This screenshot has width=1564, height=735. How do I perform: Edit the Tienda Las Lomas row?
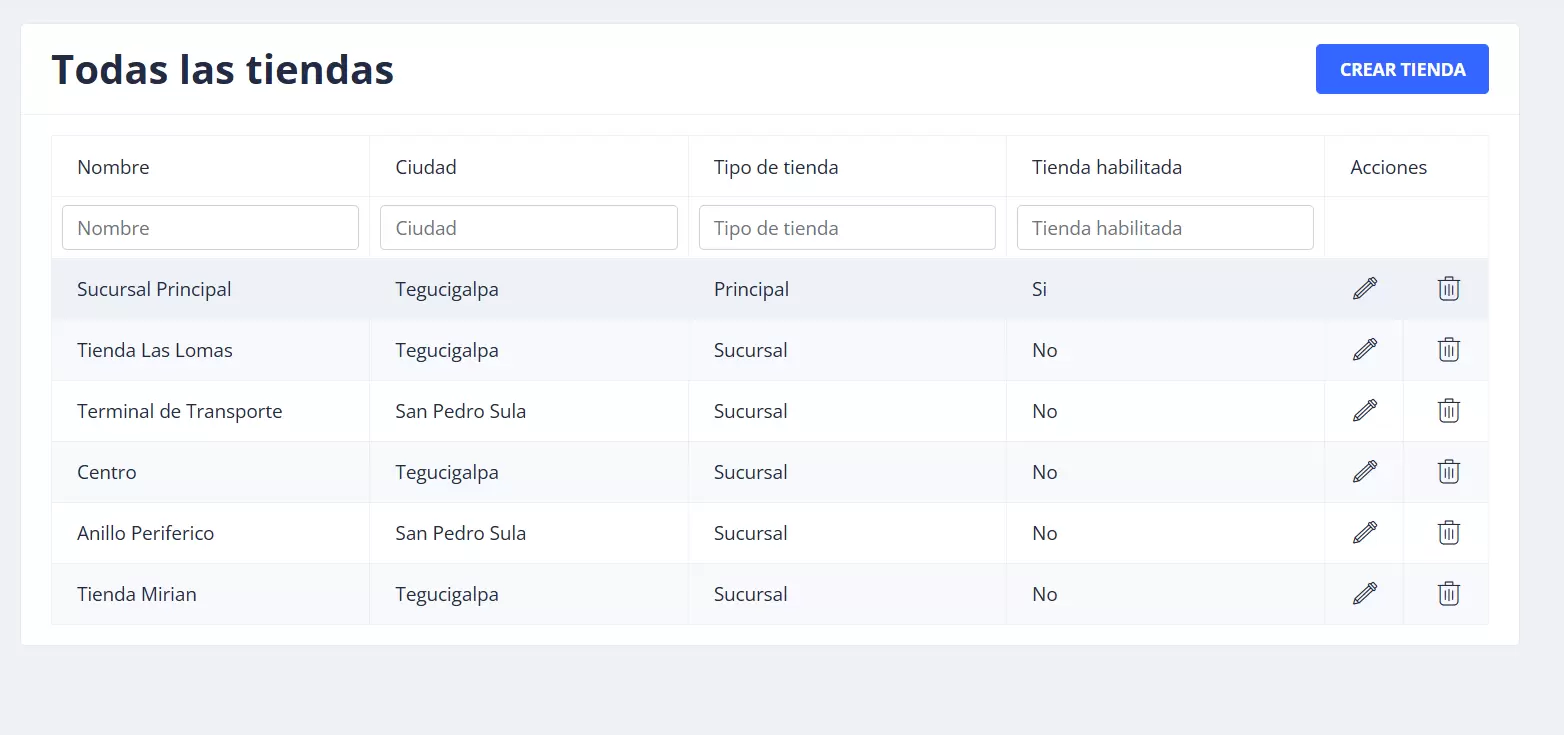point(1364,350)
